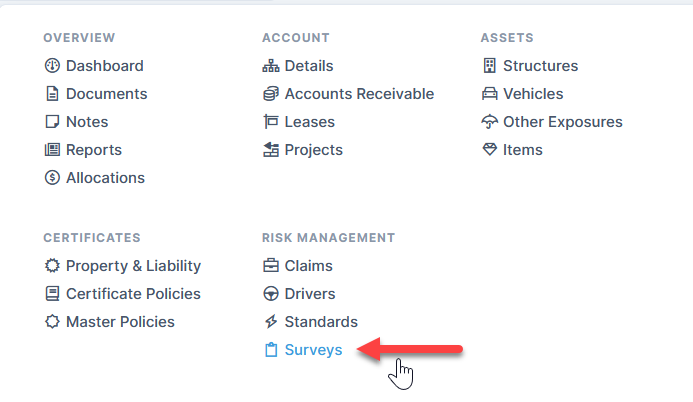Open Master Policies page

tap(120, 322)
